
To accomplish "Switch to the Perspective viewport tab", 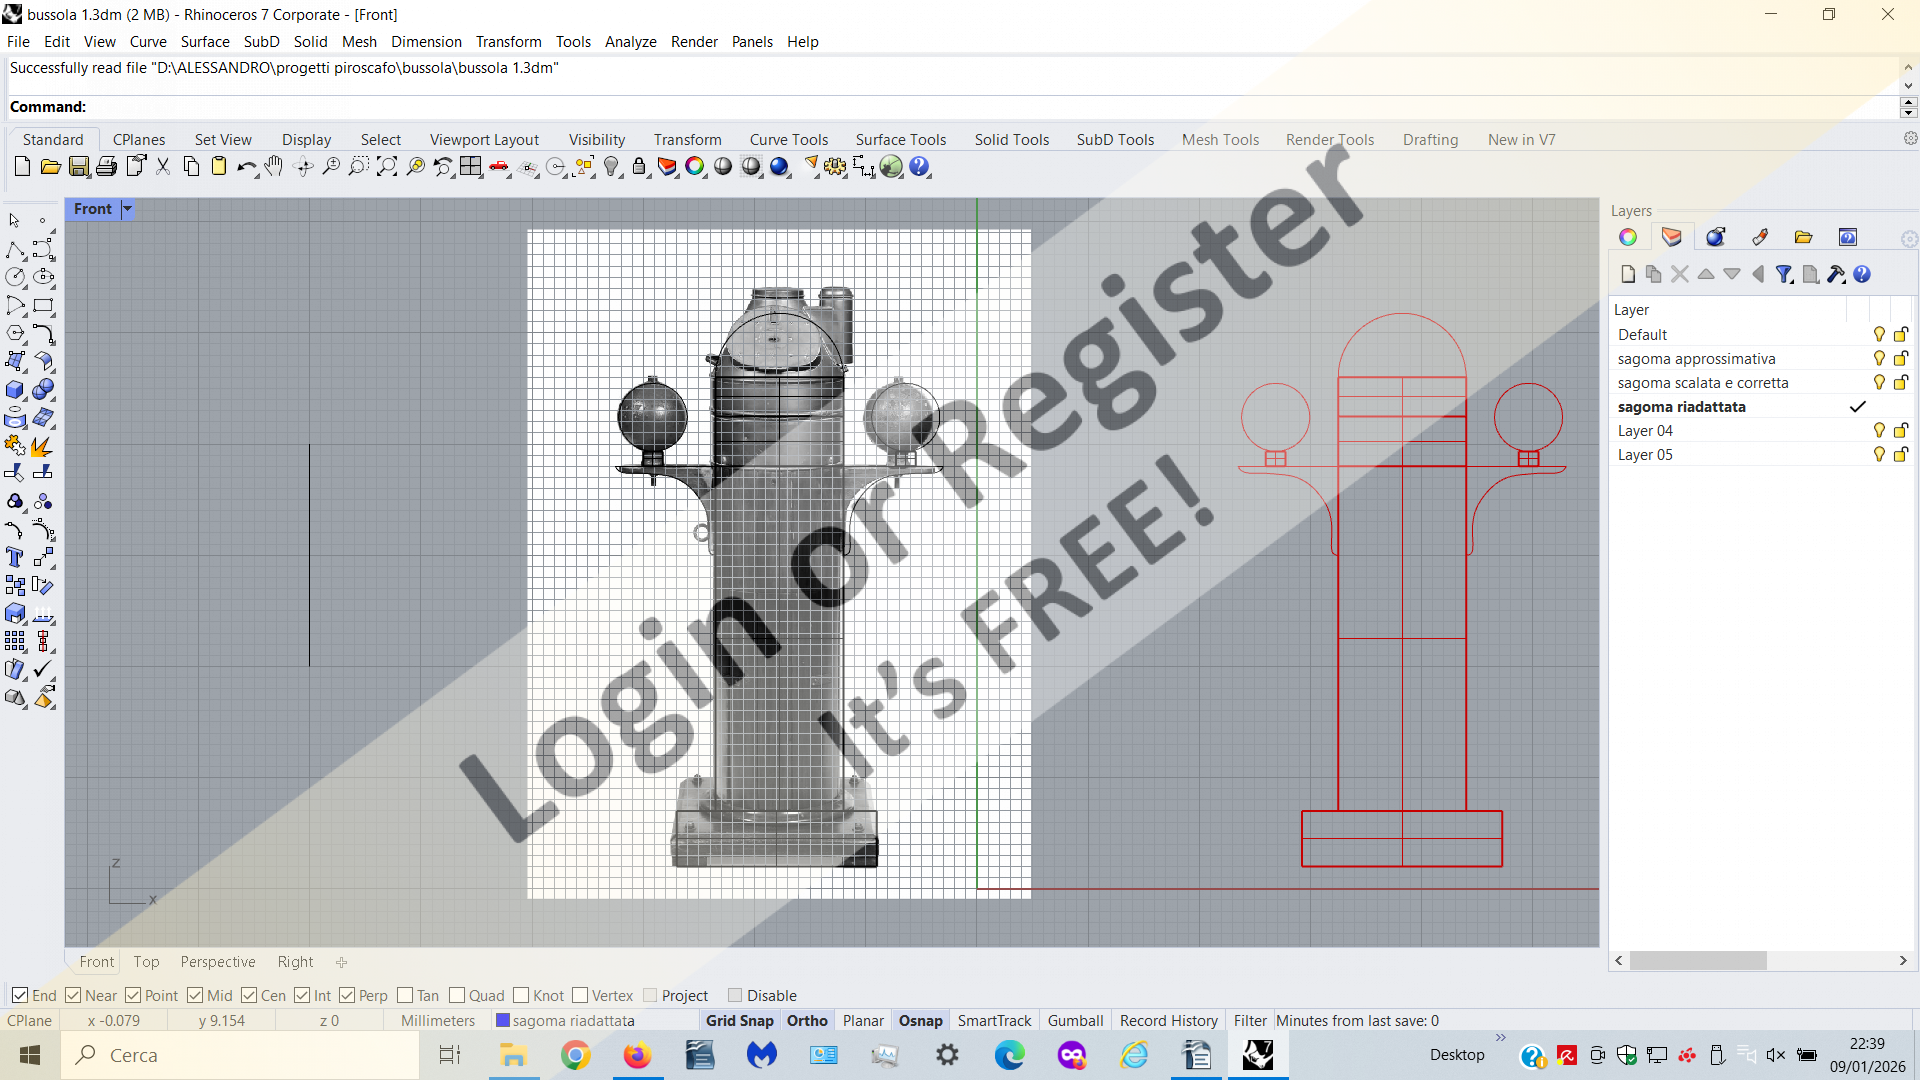I will tap(217, 961).
